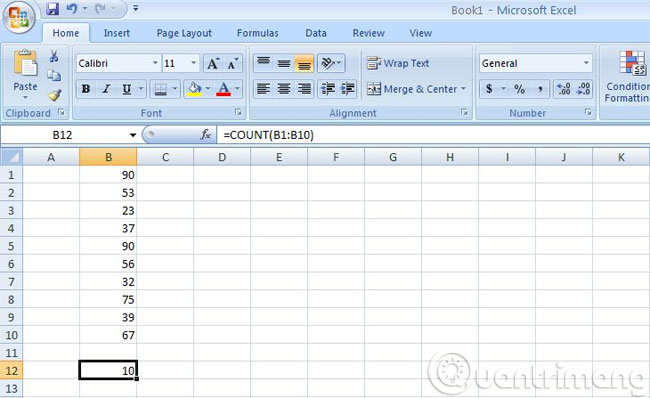
Task: Align text left in cell
Action: [x=264, y=89]
